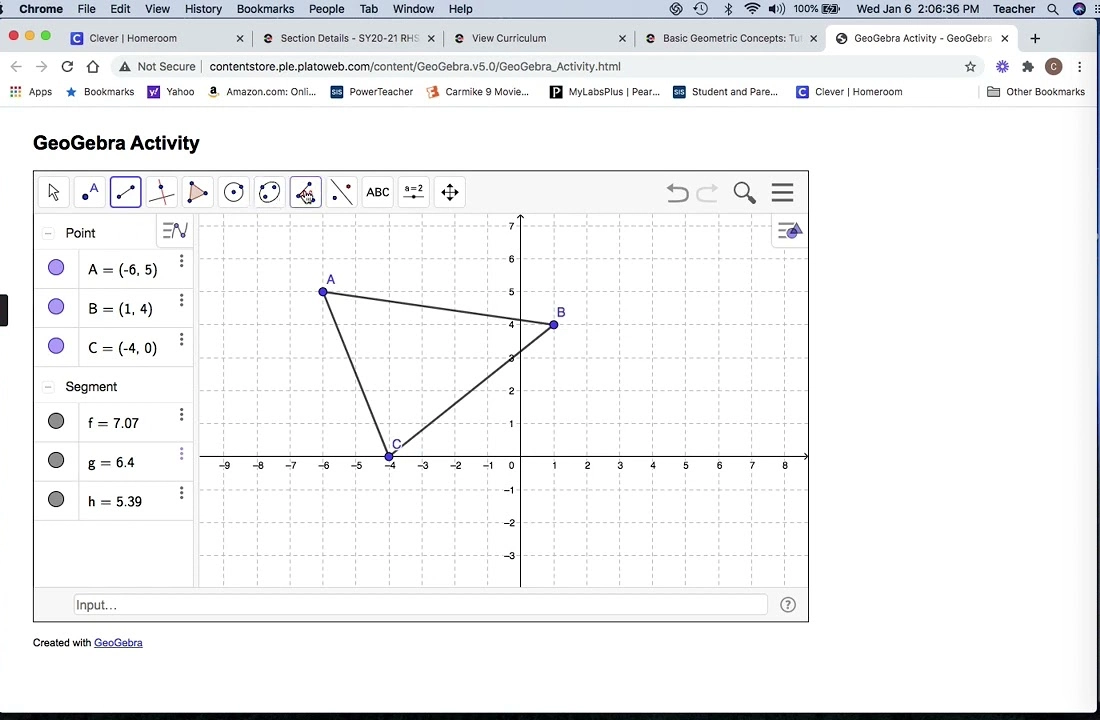Viewport: 1100px width, 720px height.
Task: Open new browser tab with plus
Action: pyautogui.click(x=1035, y=39)
